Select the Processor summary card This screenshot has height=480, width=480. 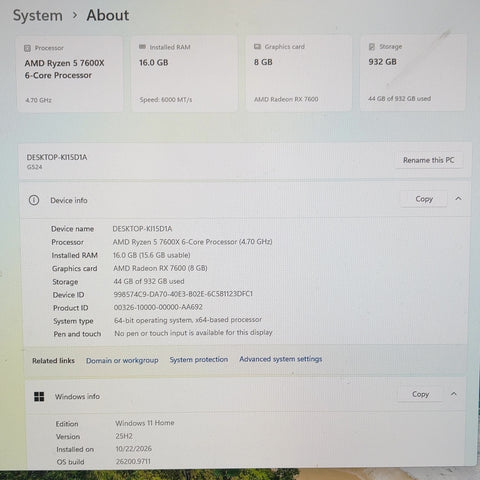tap(70, 74)
